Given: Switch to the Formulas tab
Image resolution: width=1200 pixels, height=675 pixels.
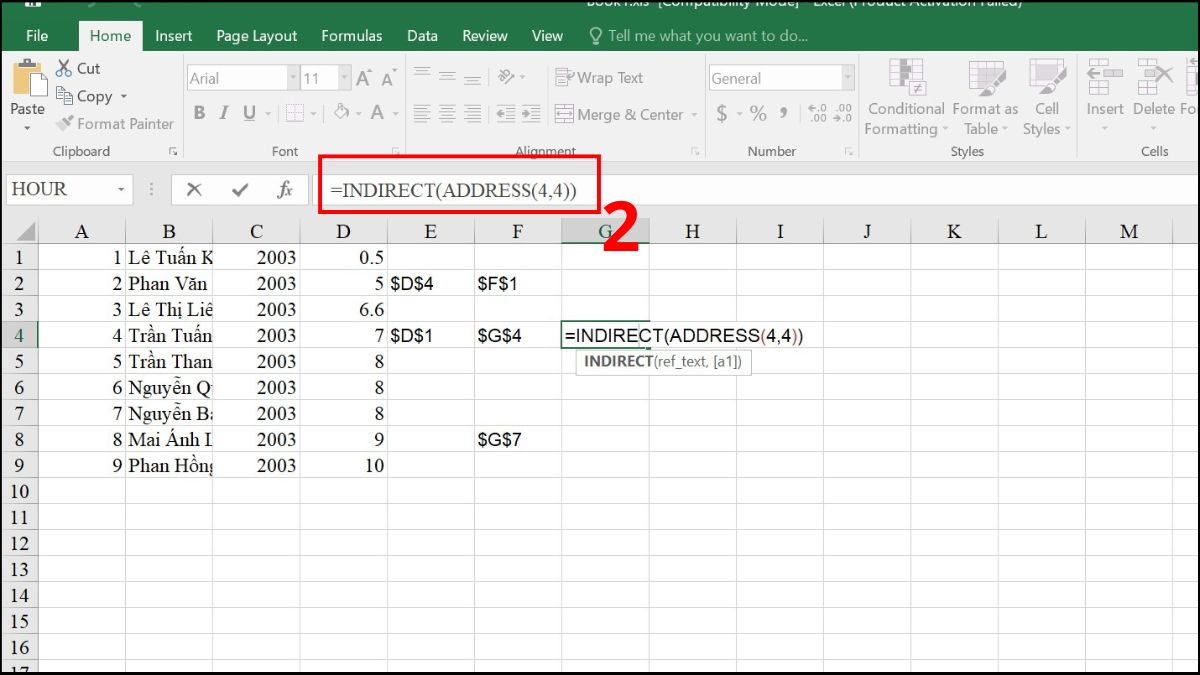Looking at the screenshot, I should point(351,35).
